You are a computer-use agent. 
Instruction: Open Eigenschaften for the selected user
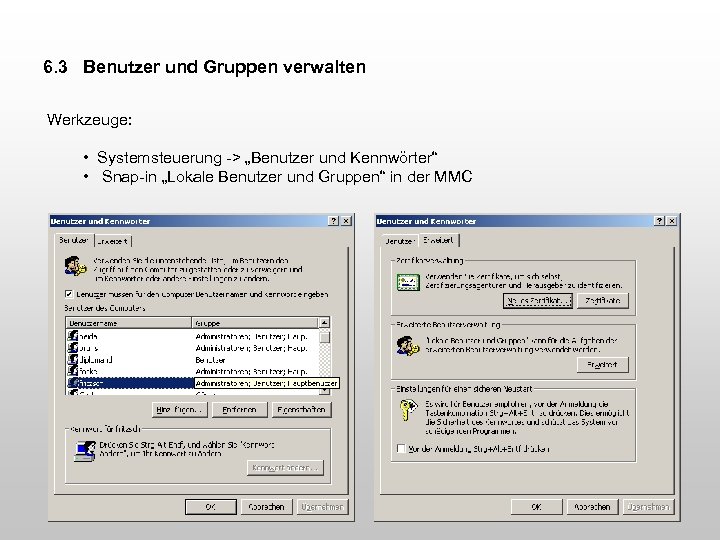[x=301, y=410]
